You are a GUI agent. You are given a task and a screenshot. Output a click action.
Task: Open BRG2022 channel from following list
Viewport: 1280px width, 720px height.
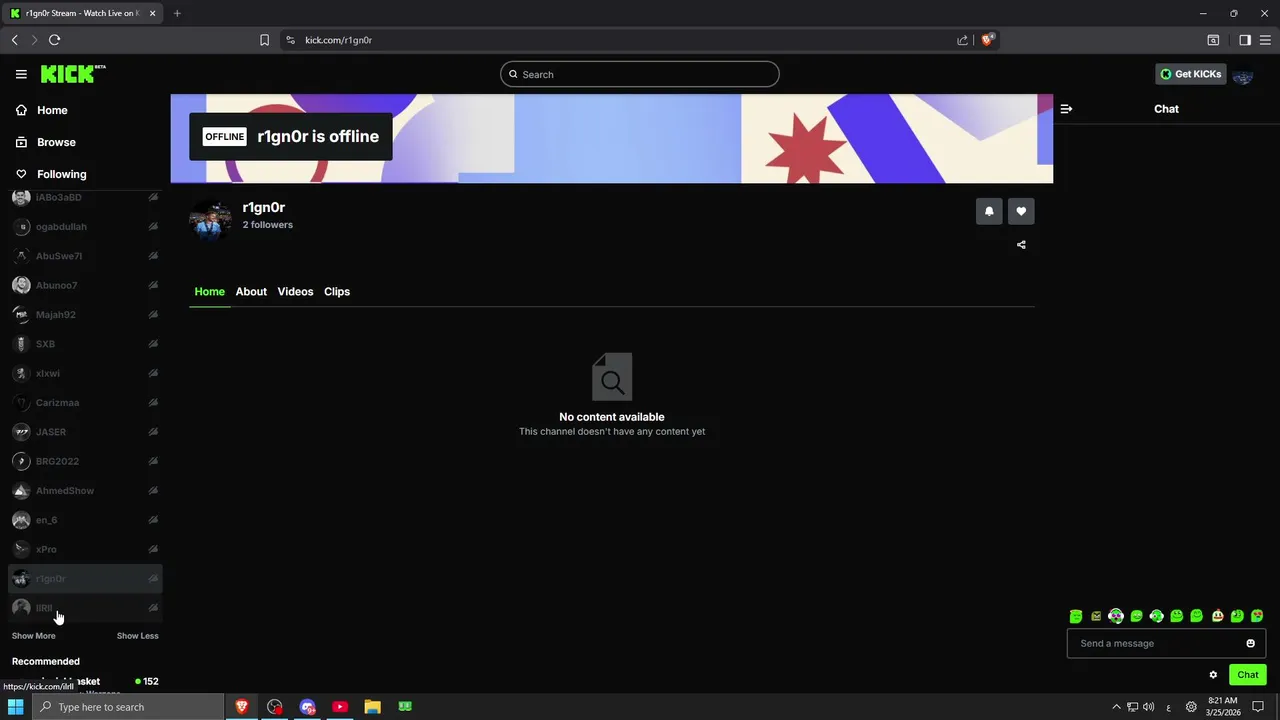tap(85, 461)
